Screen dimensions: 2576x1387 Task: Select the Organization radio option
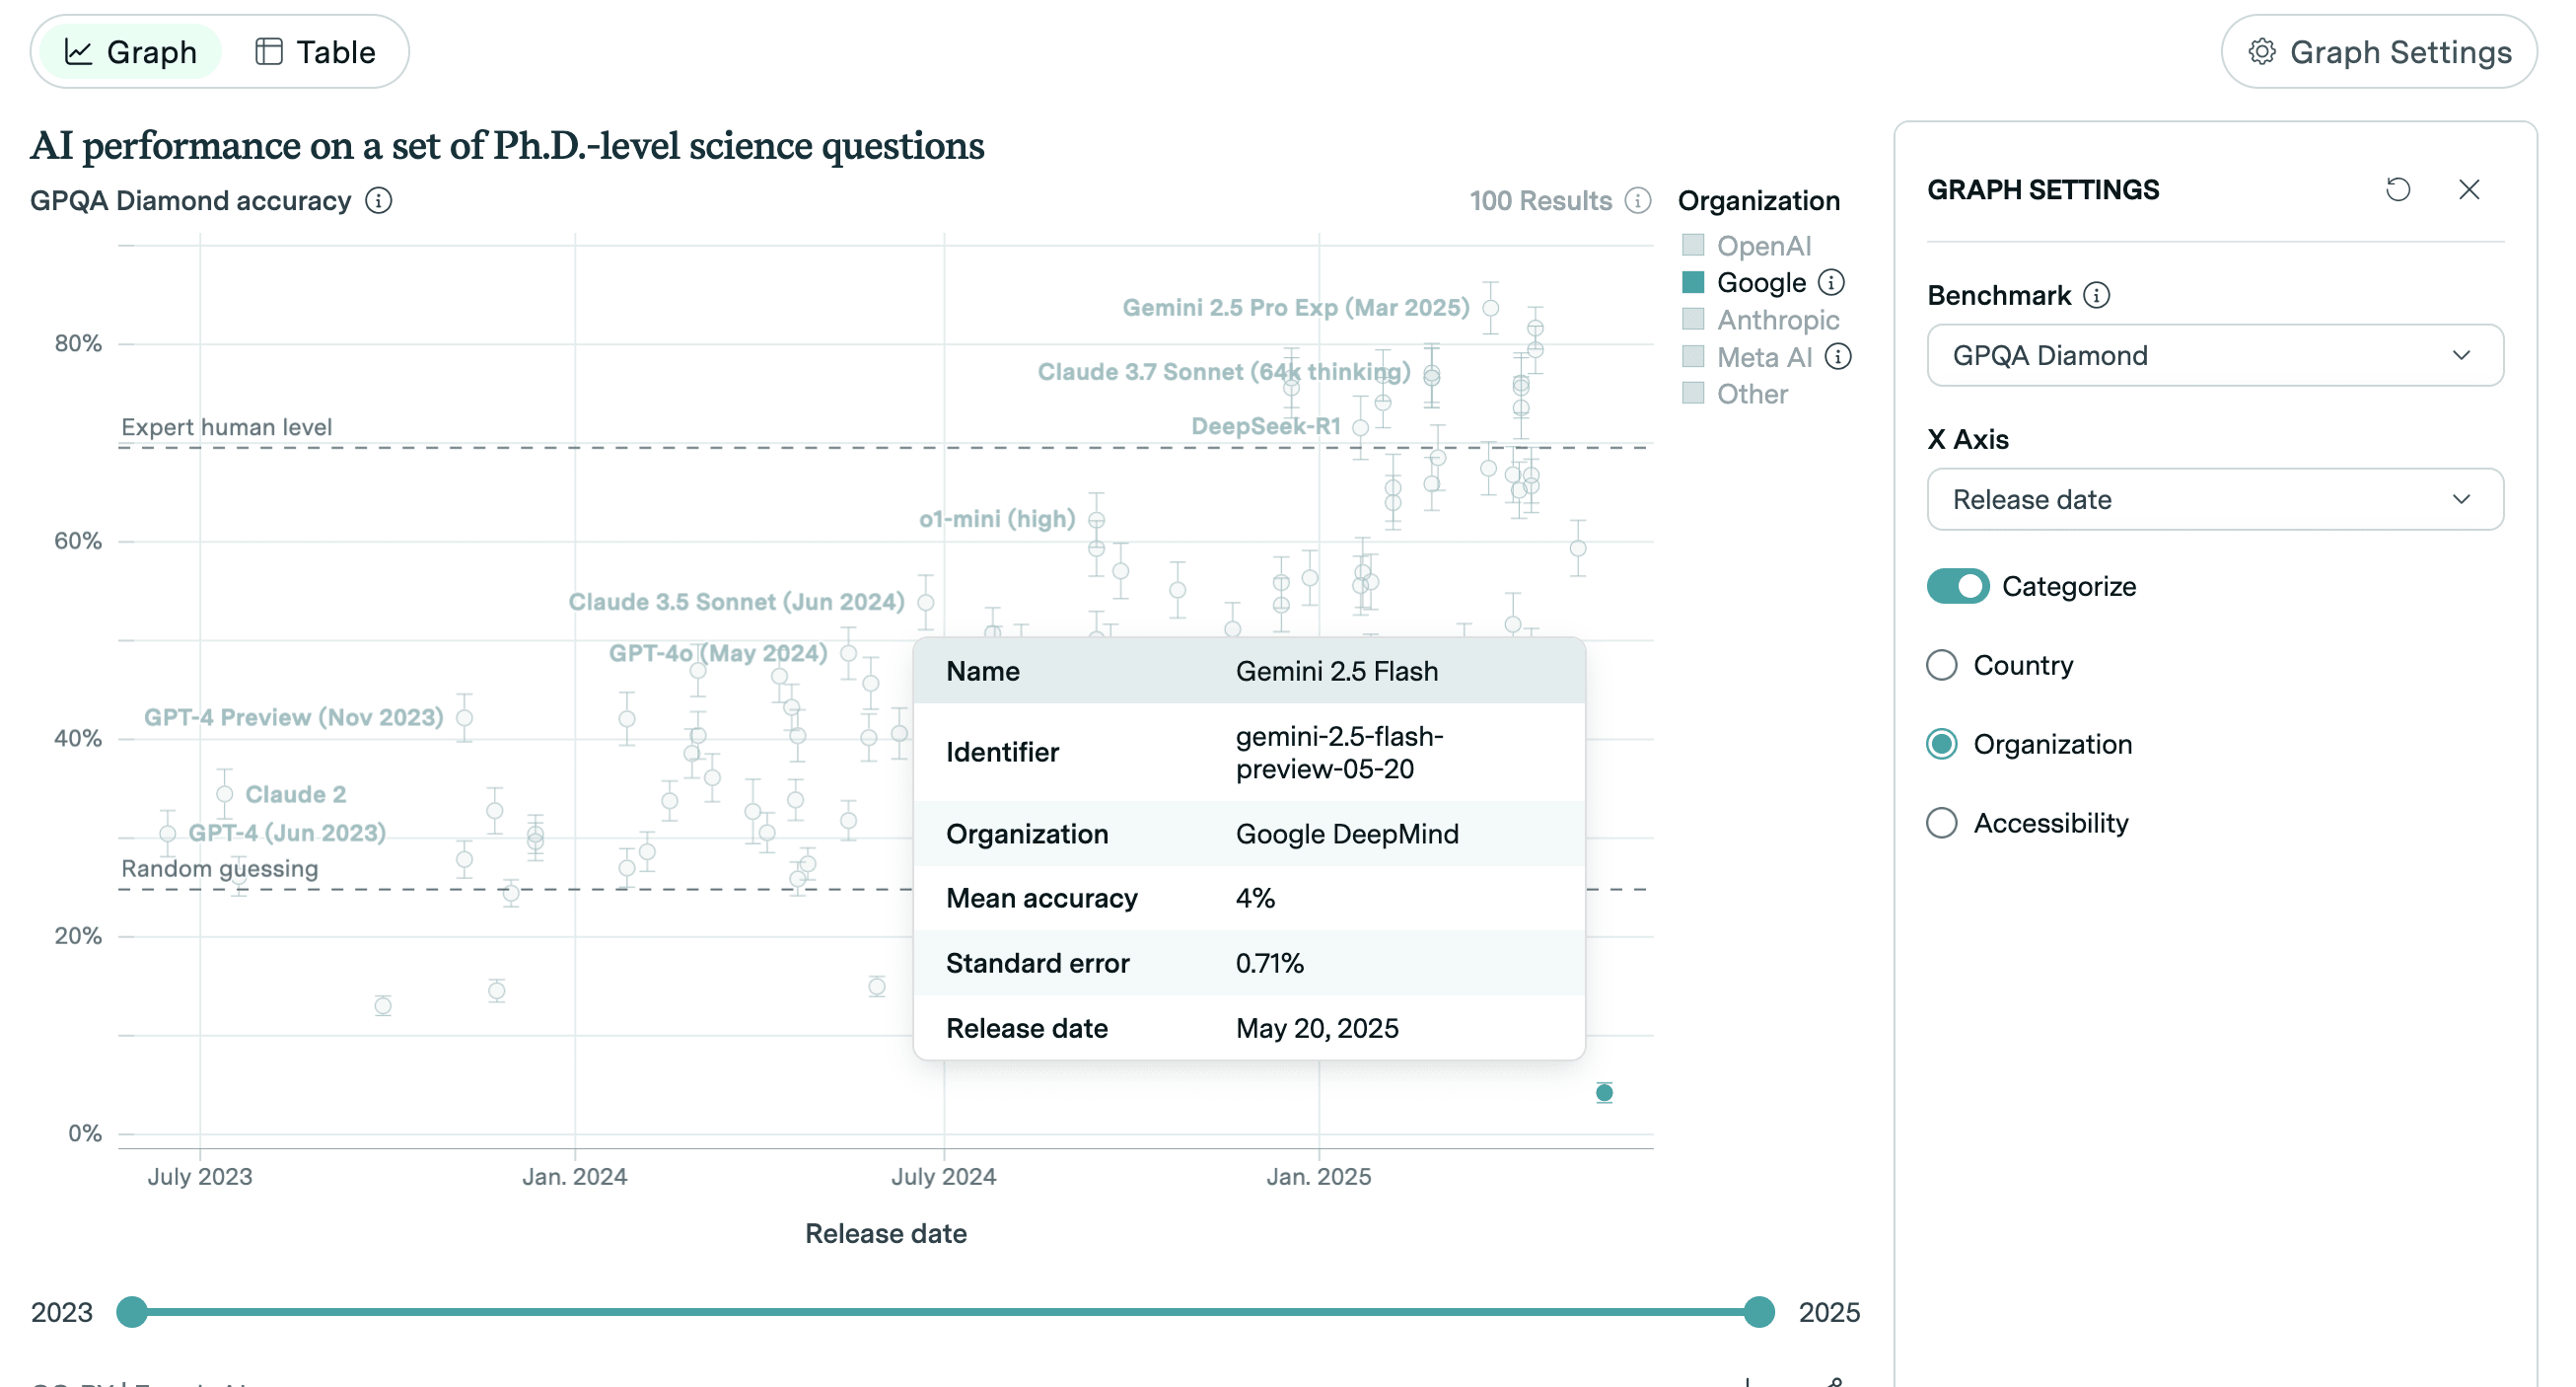[1942, 745]
